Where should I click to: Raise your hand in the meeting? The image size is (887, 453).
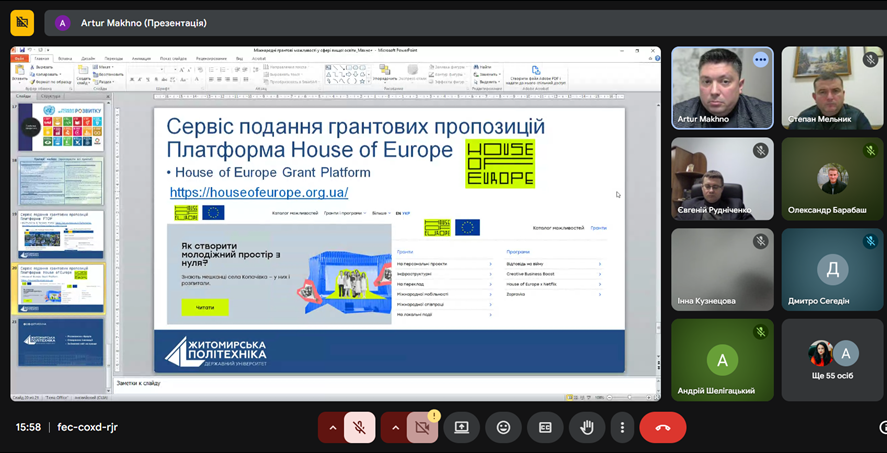pyautogui.click(x=587, y=427)
